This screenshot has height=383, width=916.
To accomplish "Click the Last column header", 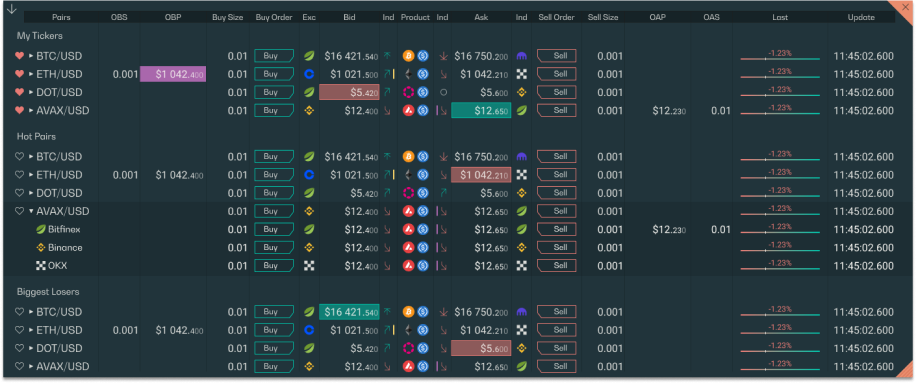I will (780, 18).
